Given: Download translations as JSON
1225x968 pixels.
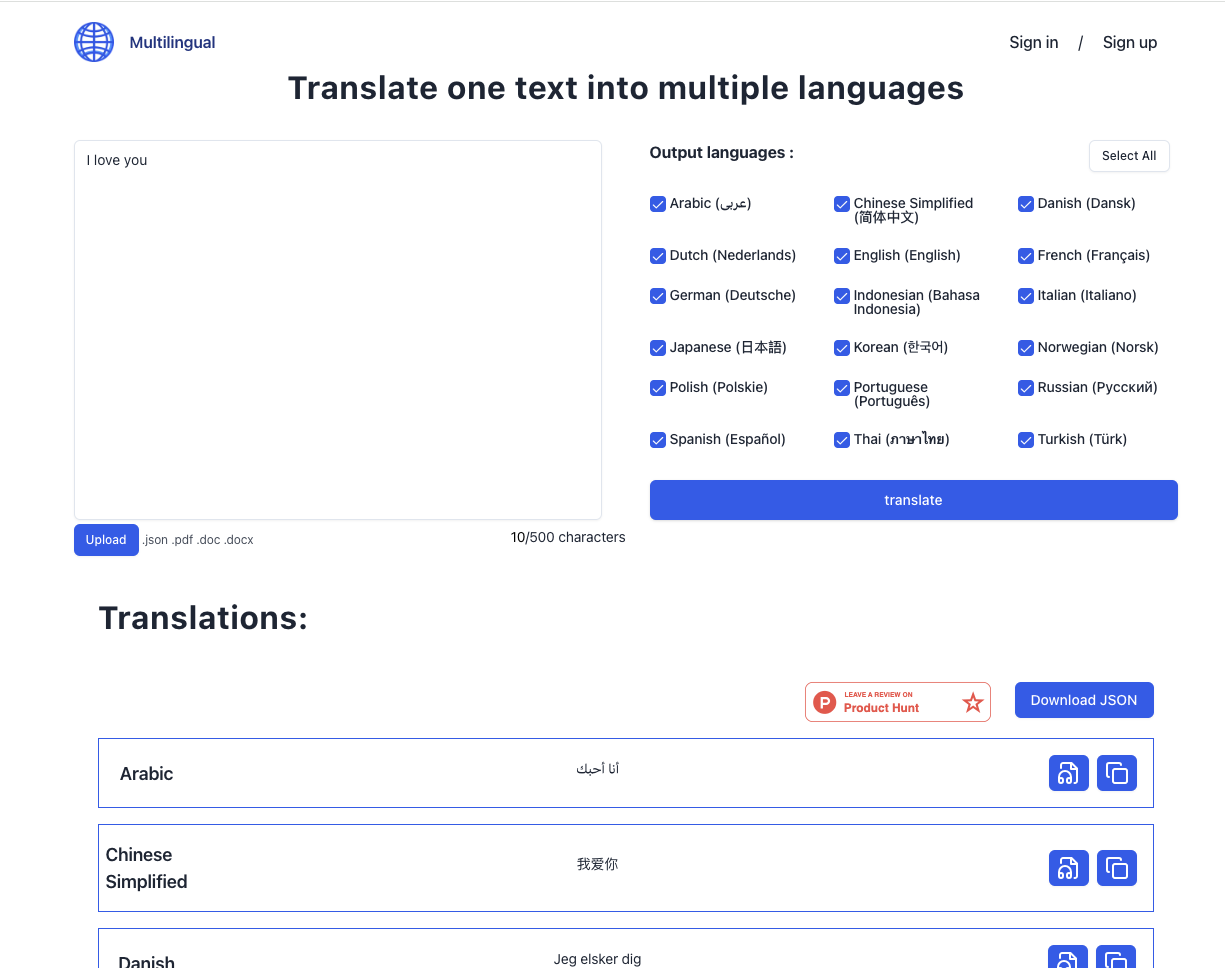Looking at the screenshot, I should [1084, 700].
